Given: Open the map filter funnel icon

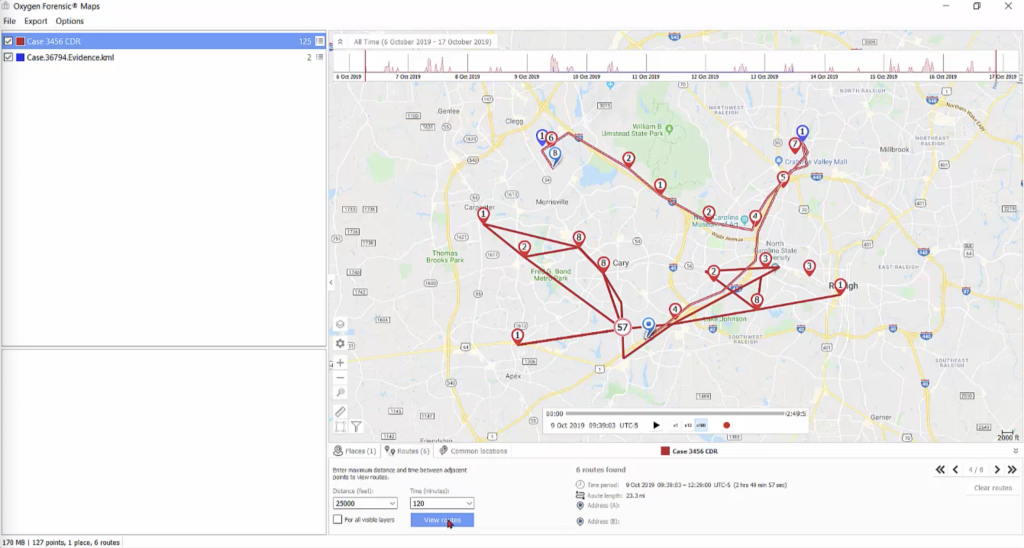Looking at the screenshot, I should point(355,427).
